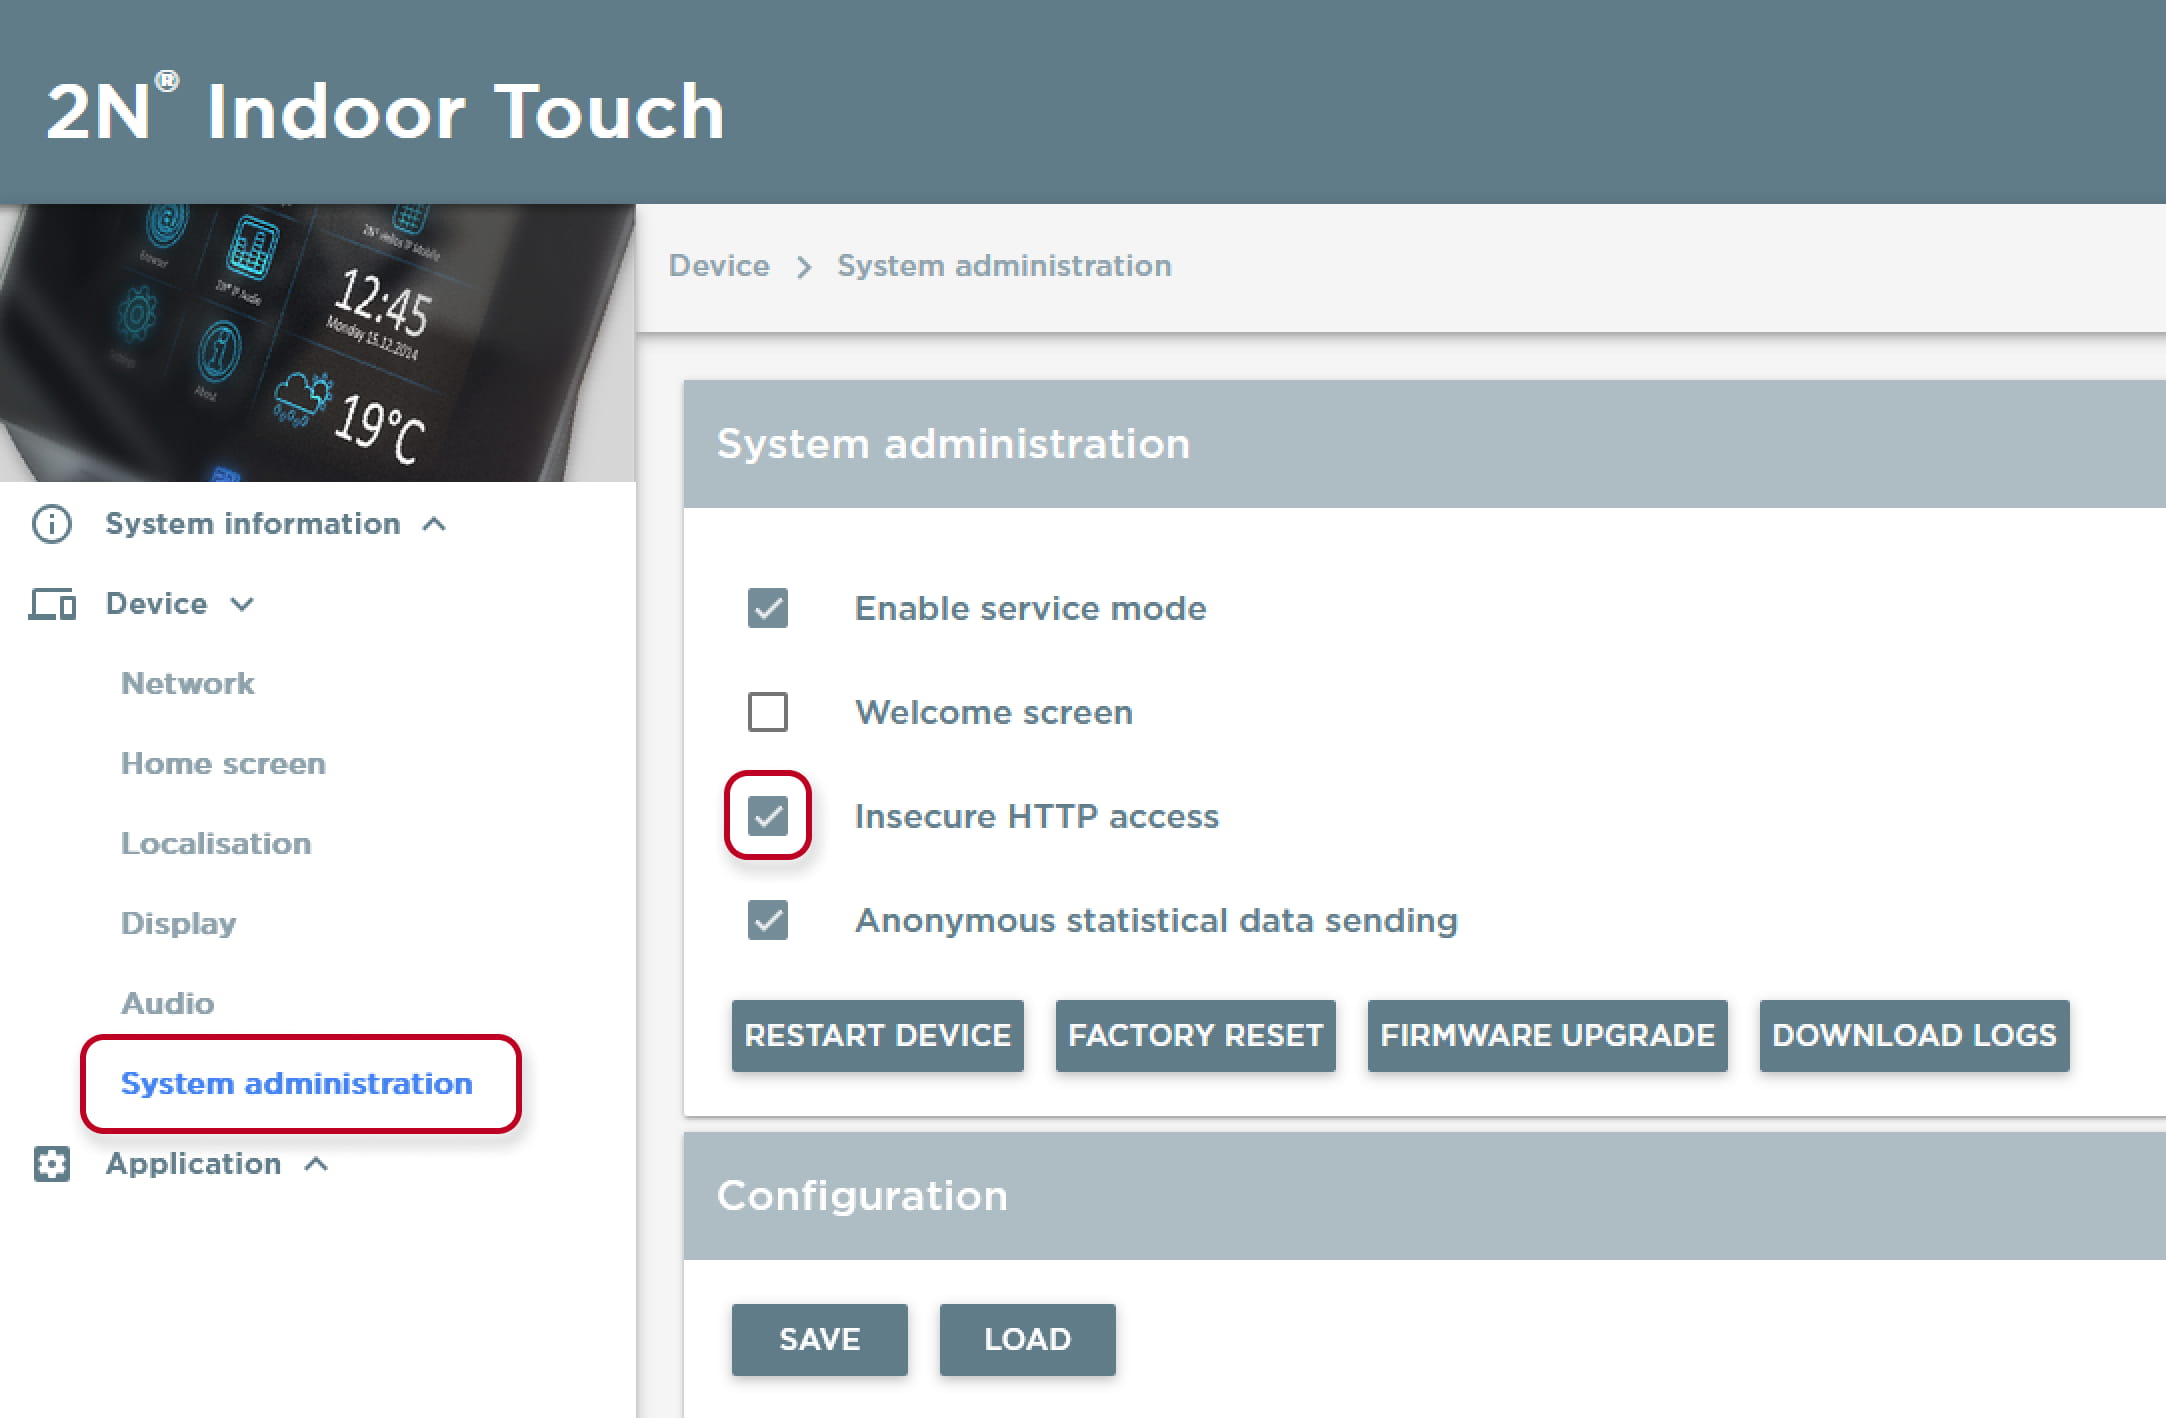Click the Configuration panel heading
2166x1418 pixels.
point(862,1196)
